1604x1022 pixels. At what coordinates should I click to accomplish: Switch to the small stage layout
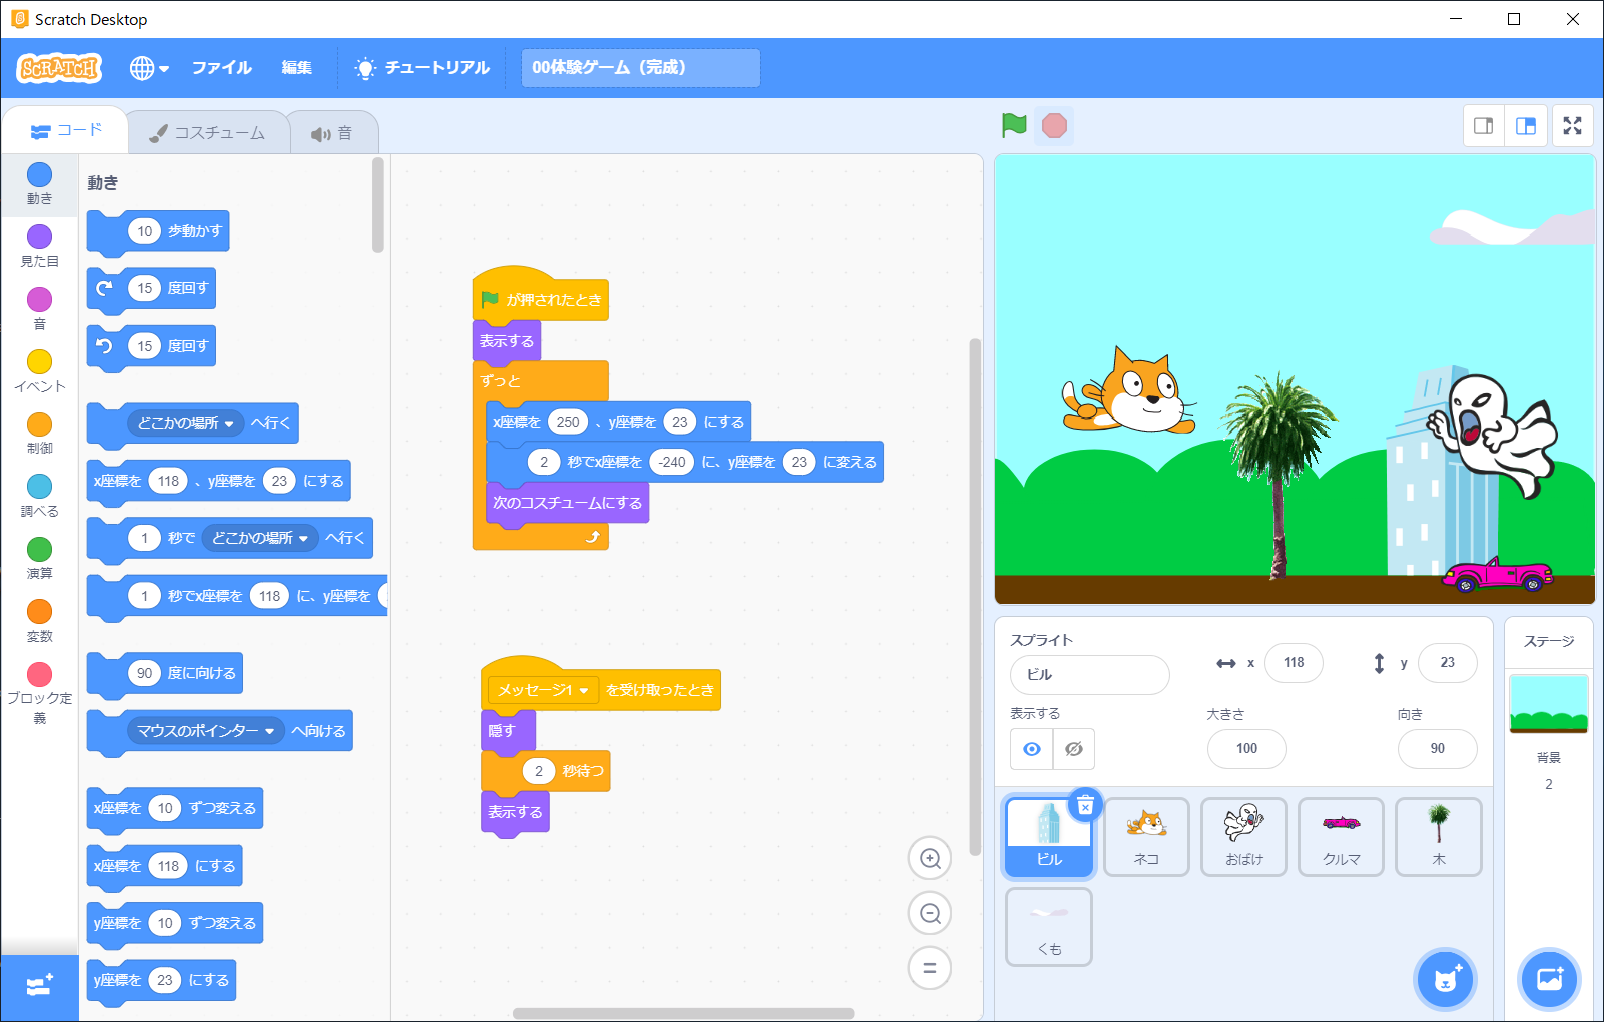click(1484, 126)
